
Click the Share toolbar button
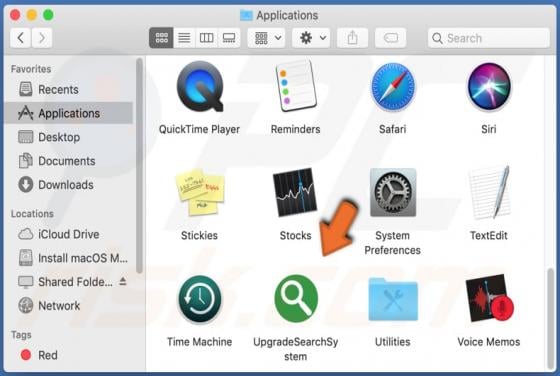coord(352,38)
